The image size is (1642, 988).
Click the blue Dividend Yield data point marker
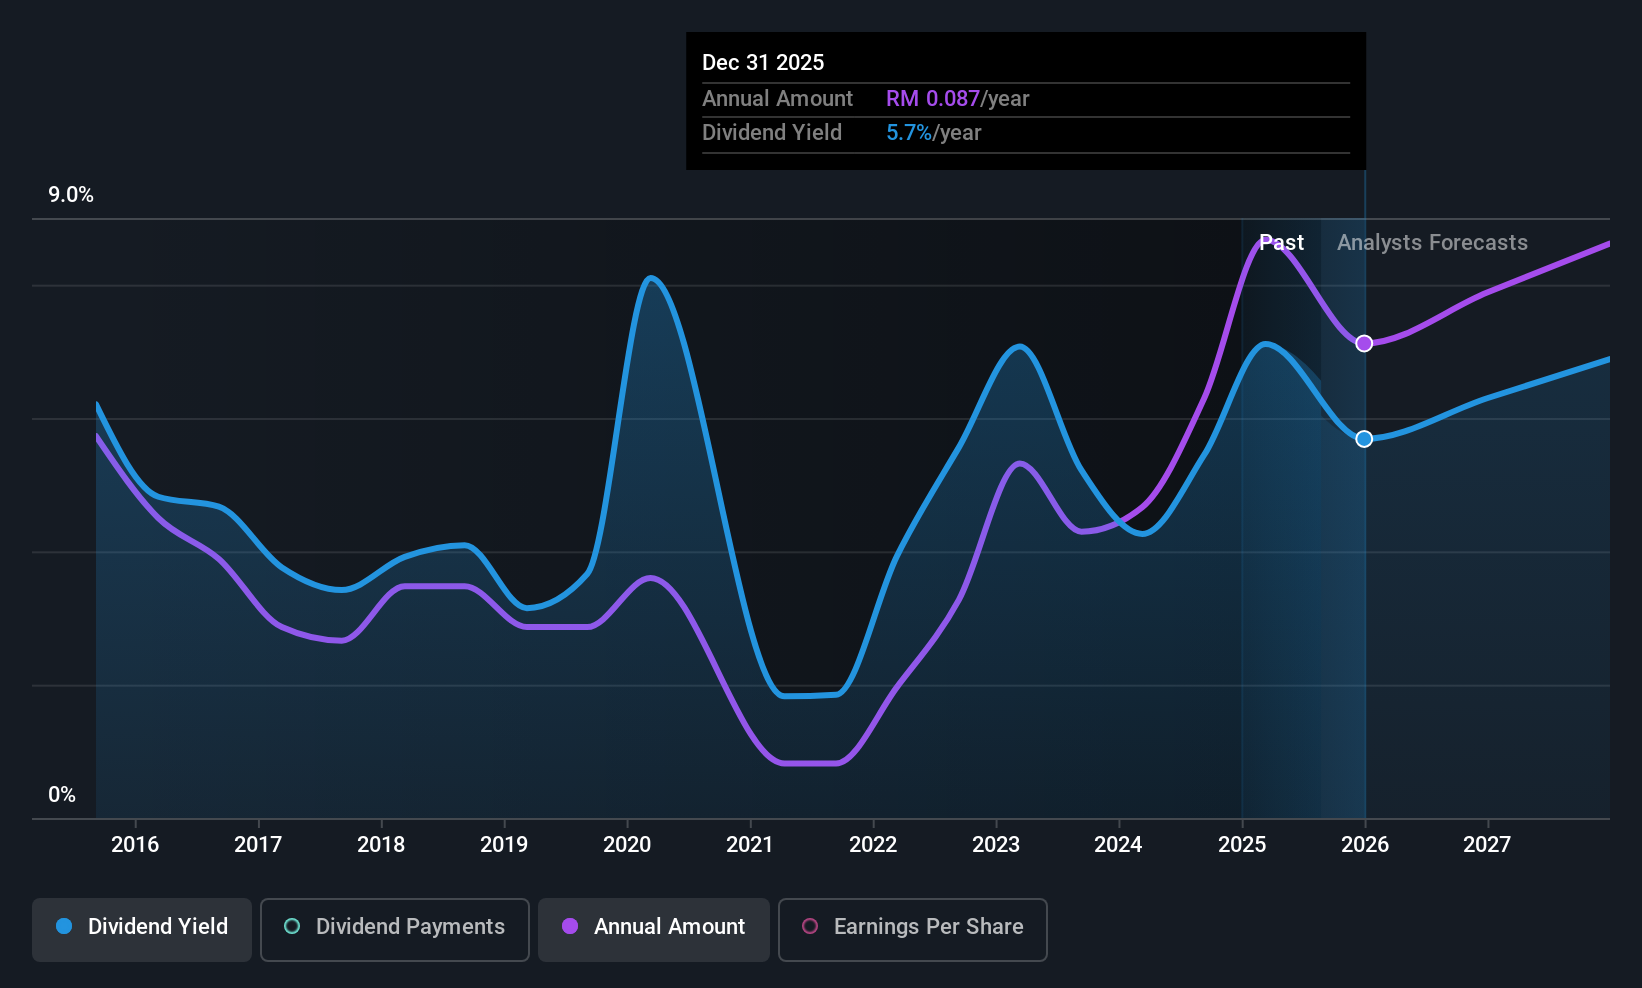click(x=1364, y=439)
